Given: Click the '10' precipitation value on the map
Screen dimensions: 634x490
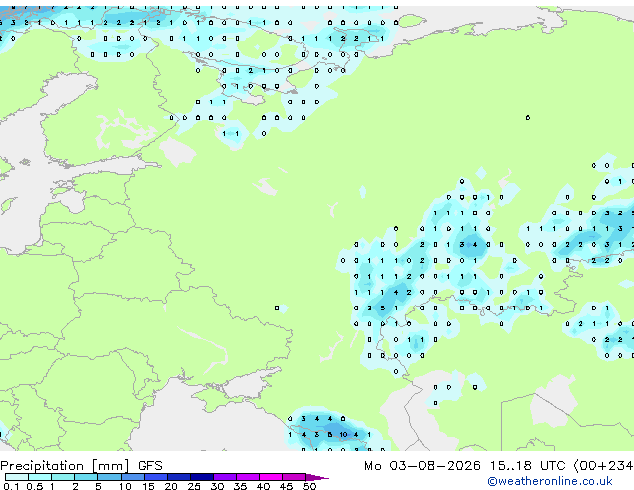Looking at the screenshot, I should coord(343,435).
